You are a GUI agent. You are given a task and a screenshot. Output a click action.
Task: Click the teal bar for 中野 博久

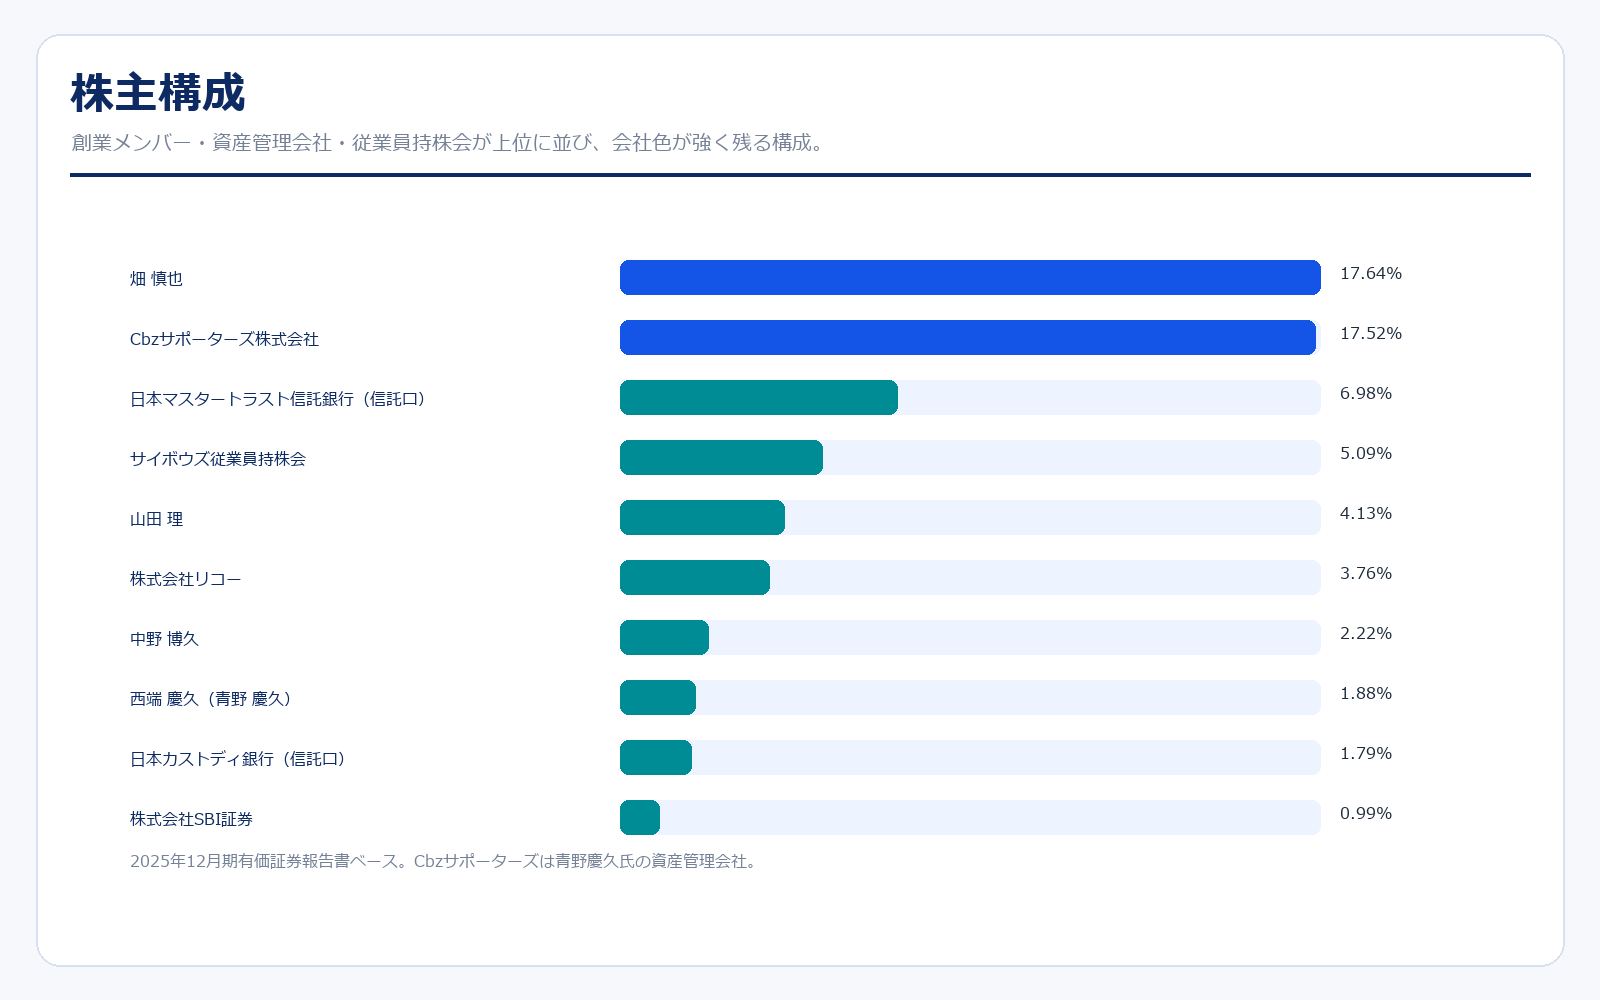(664, 638)
